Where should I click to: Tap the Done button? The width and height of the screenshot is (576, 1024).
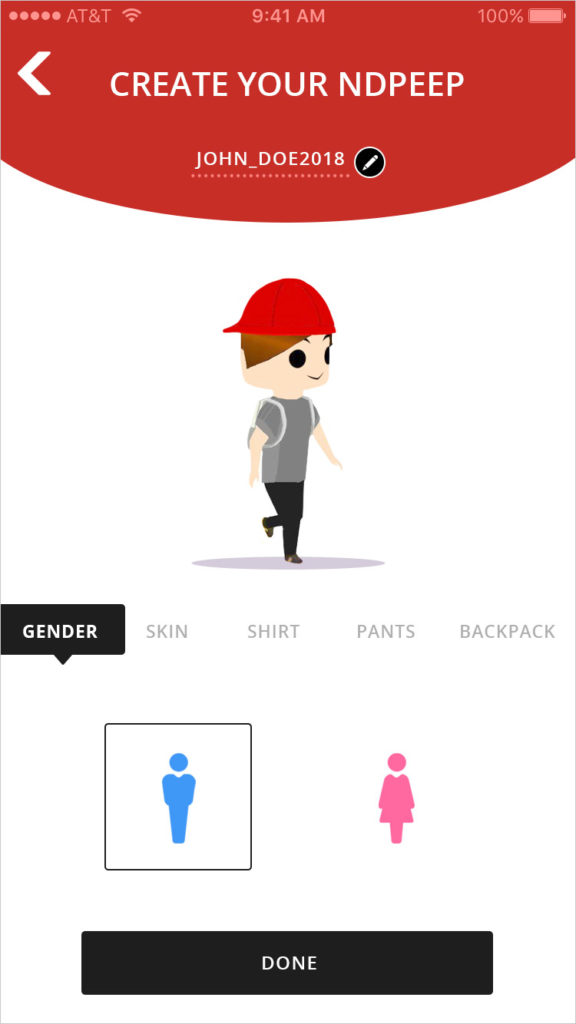click(287, 963)
